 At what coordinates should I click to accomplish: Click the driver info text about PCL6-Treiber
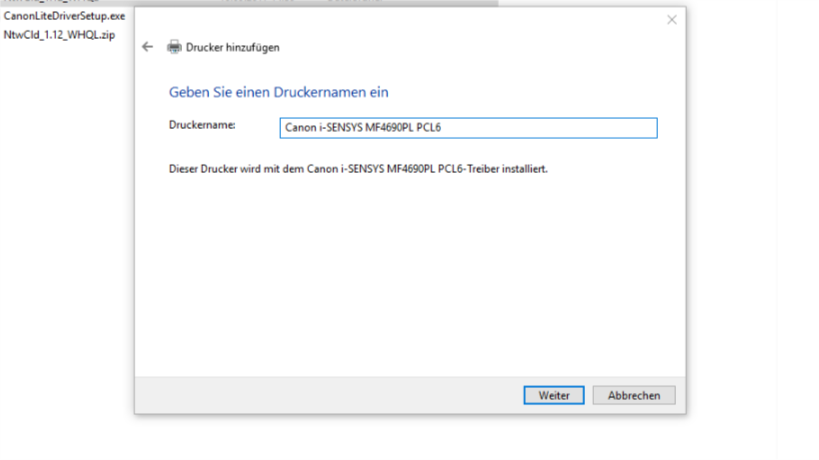click(x=358, y=169)
